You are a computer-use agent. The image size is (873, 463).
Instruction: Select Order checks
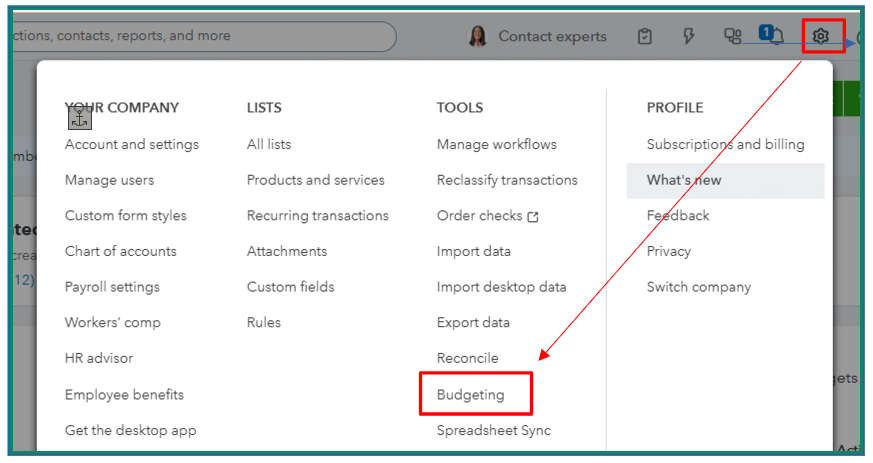pos(479,216)
